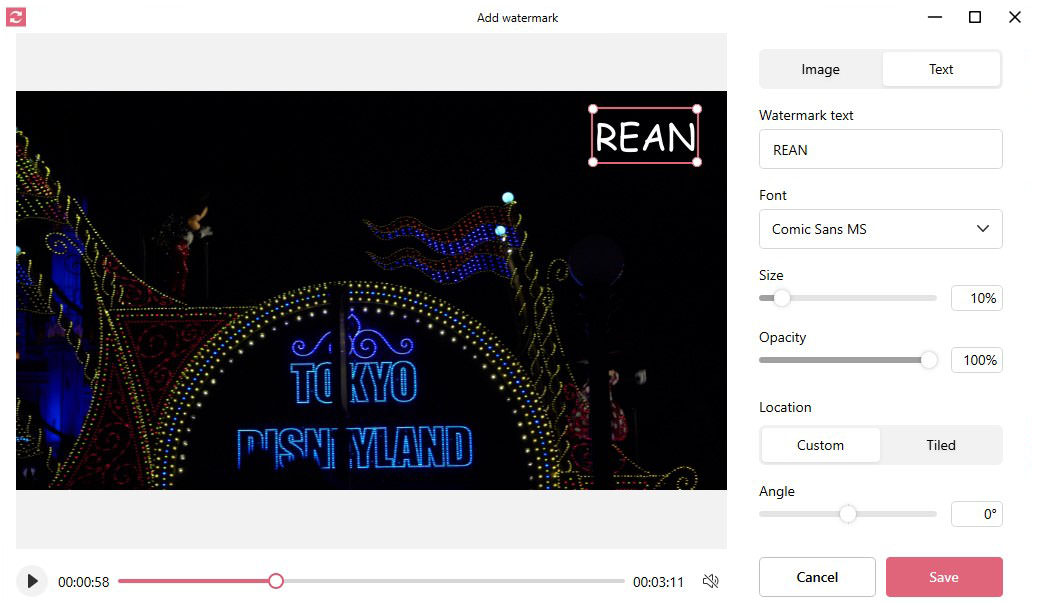Click bottom-right resize handle of watermark box
This screenshot has height=610, width=1037.
pyautogui.click(x=697, y=162)
